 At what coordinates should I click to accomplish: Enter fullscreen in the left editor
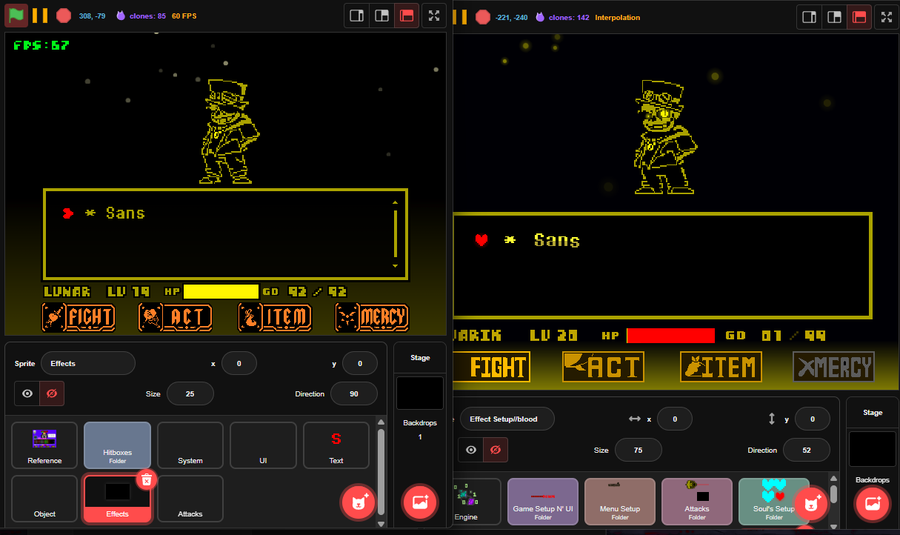tap(434, 15)
